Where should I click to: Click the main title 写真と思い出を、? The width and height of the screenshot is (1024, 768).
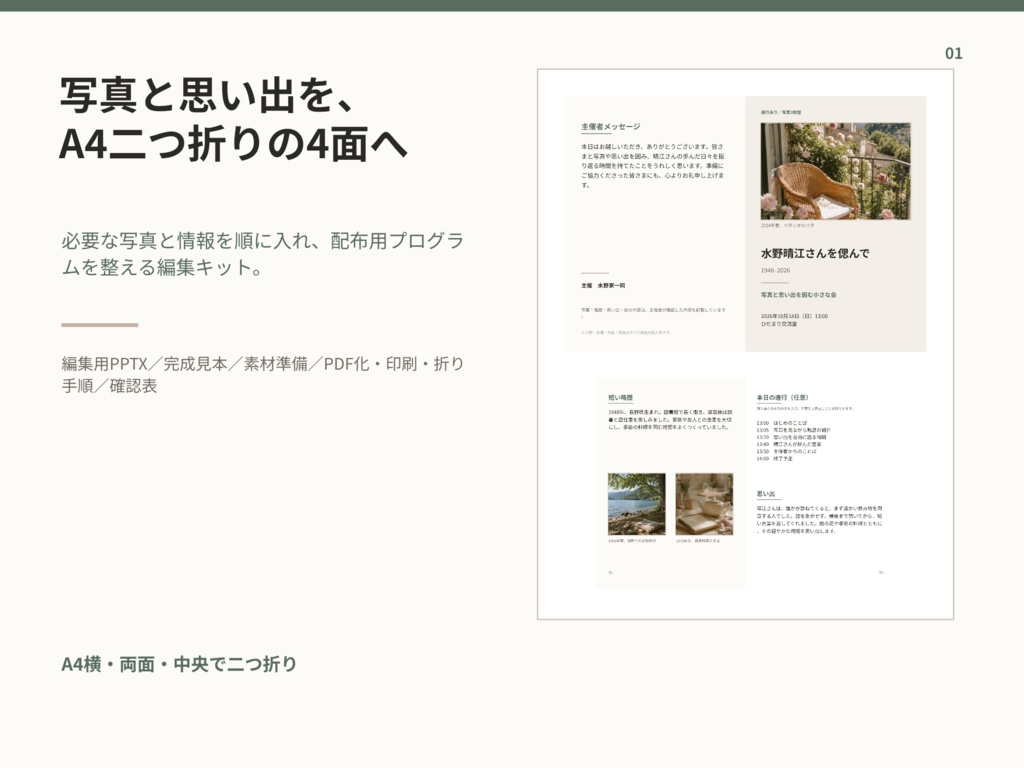tap(208, 95)
